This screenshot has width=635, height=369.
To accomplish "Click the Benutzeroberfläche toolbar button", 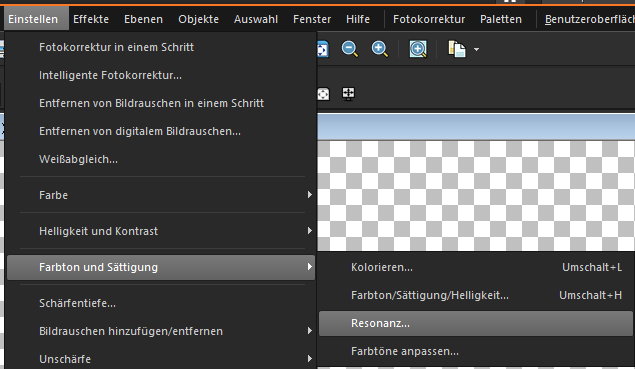I will click(x=590, y=19).
